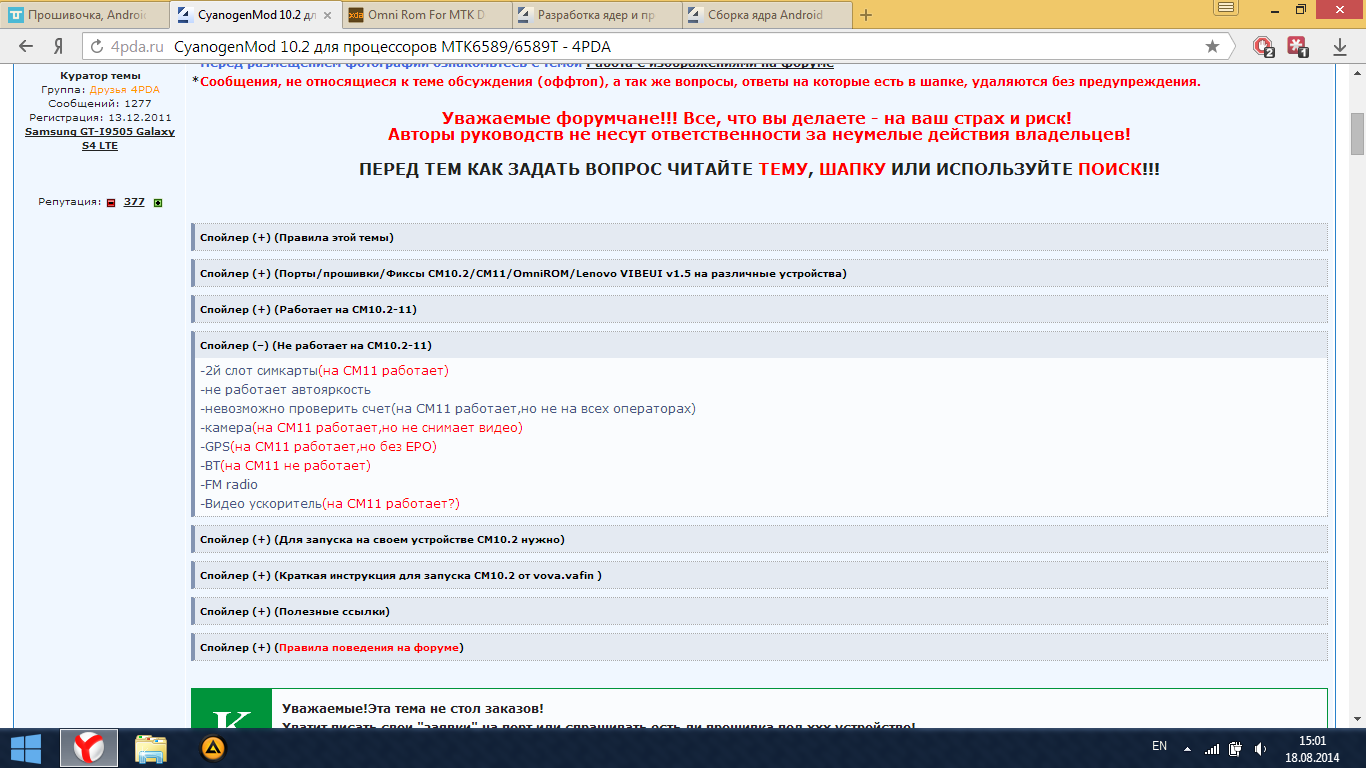Expand spoiler 'Полезные ссылки'
Screen dimensions: 1366x768
pyautogui.click(x=759, y=611)
